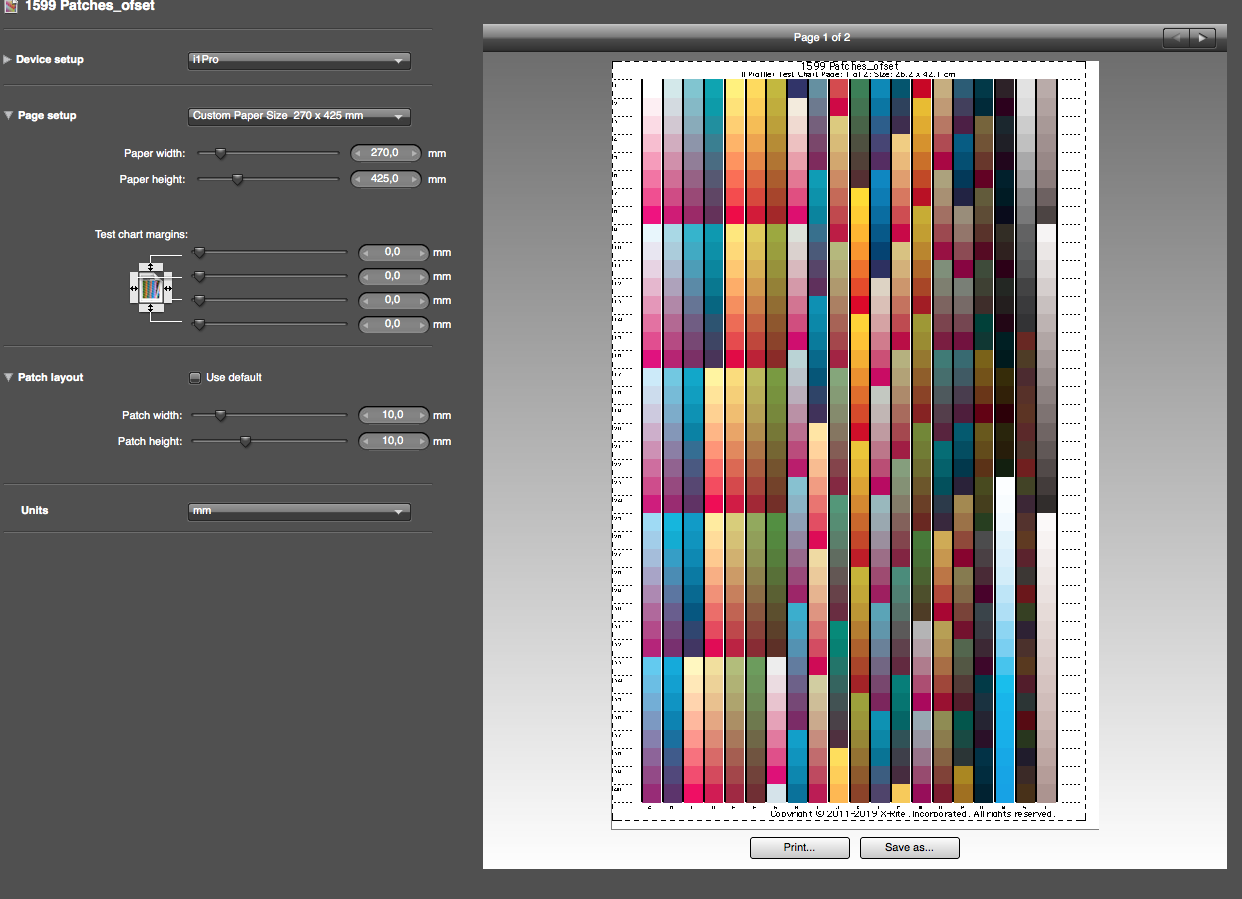This screenshot has width=1242, height=899.
Task: Click the 'Page 1 of 2' header text
Action: point(822,37)
